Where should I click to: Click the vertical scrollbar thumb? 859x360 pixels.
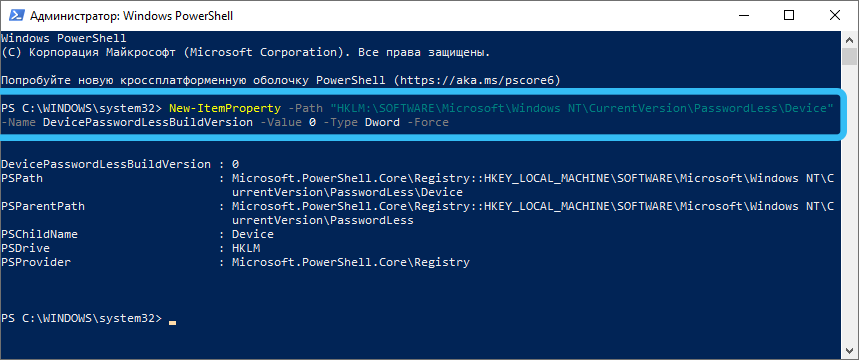(x=849, y=56)
